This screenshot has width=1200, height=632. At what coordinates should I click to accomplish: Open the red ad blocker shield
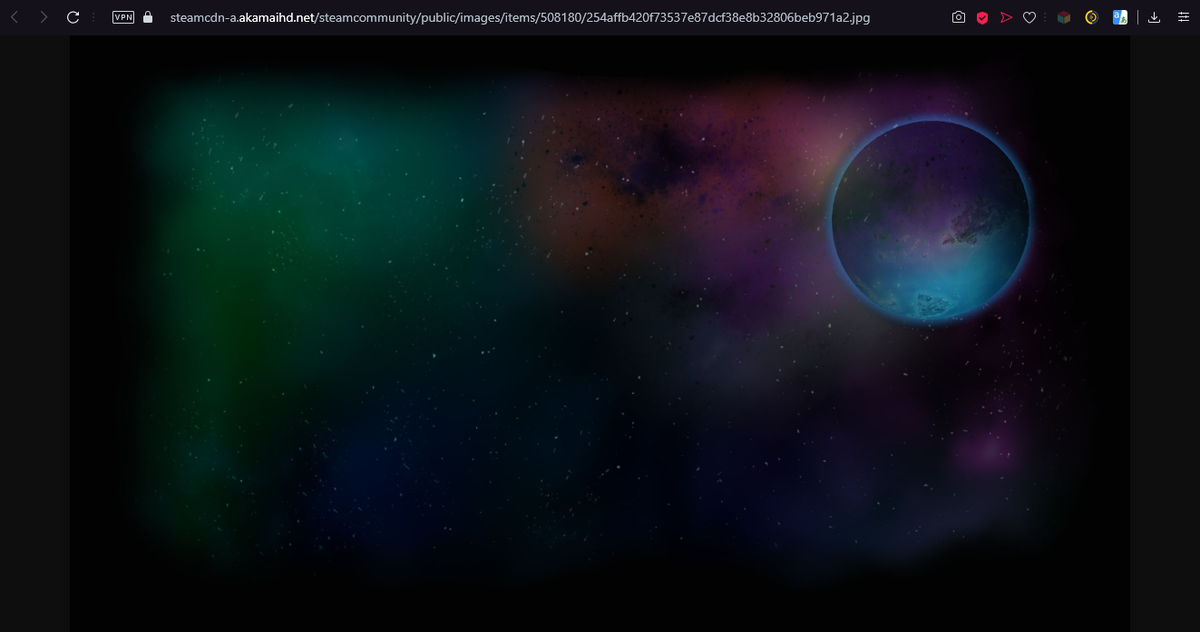(x=982, y=17)
